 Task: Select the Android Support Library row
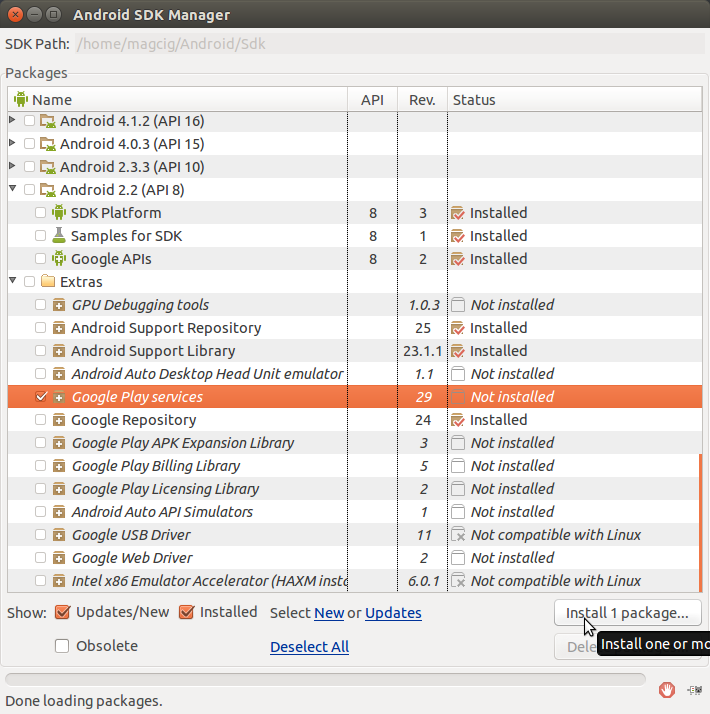click(x=353, y=351)
